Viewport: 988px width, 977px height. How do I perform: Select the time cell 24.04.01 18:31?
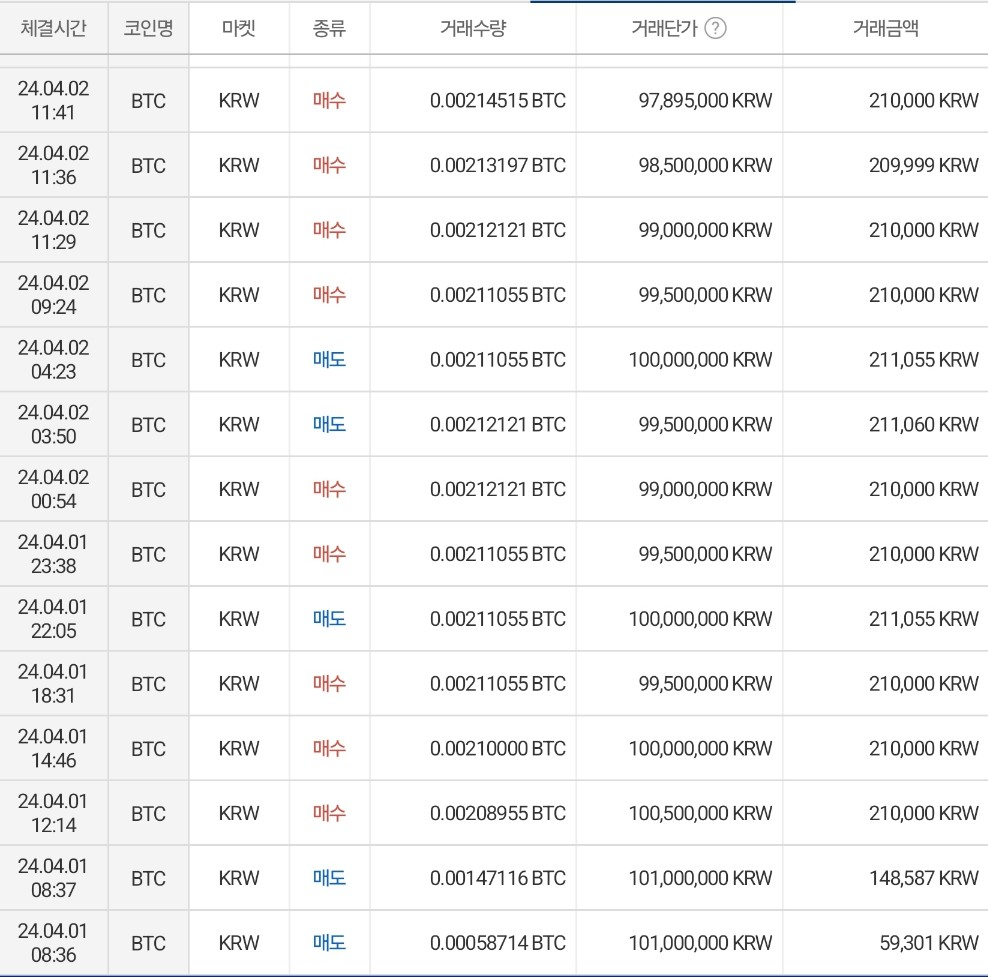click(54, 684)
